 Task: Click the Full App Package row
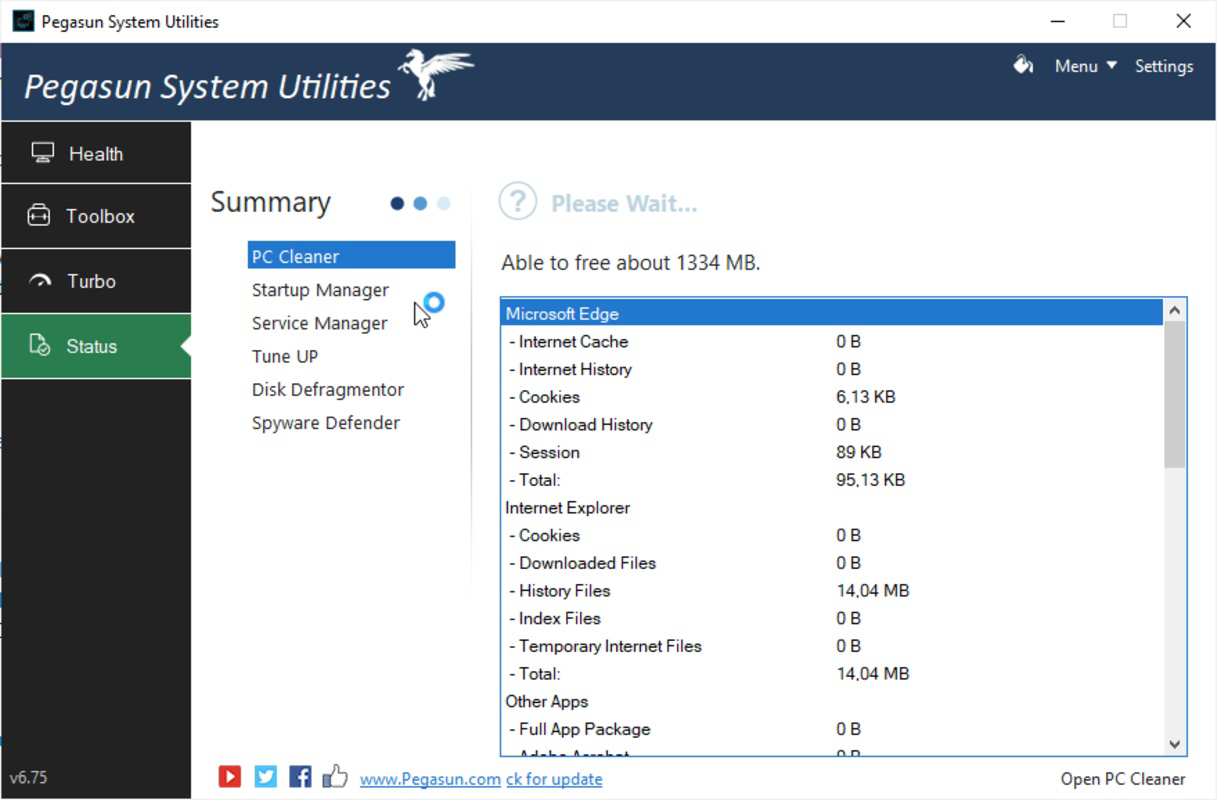tap(832, 729)
